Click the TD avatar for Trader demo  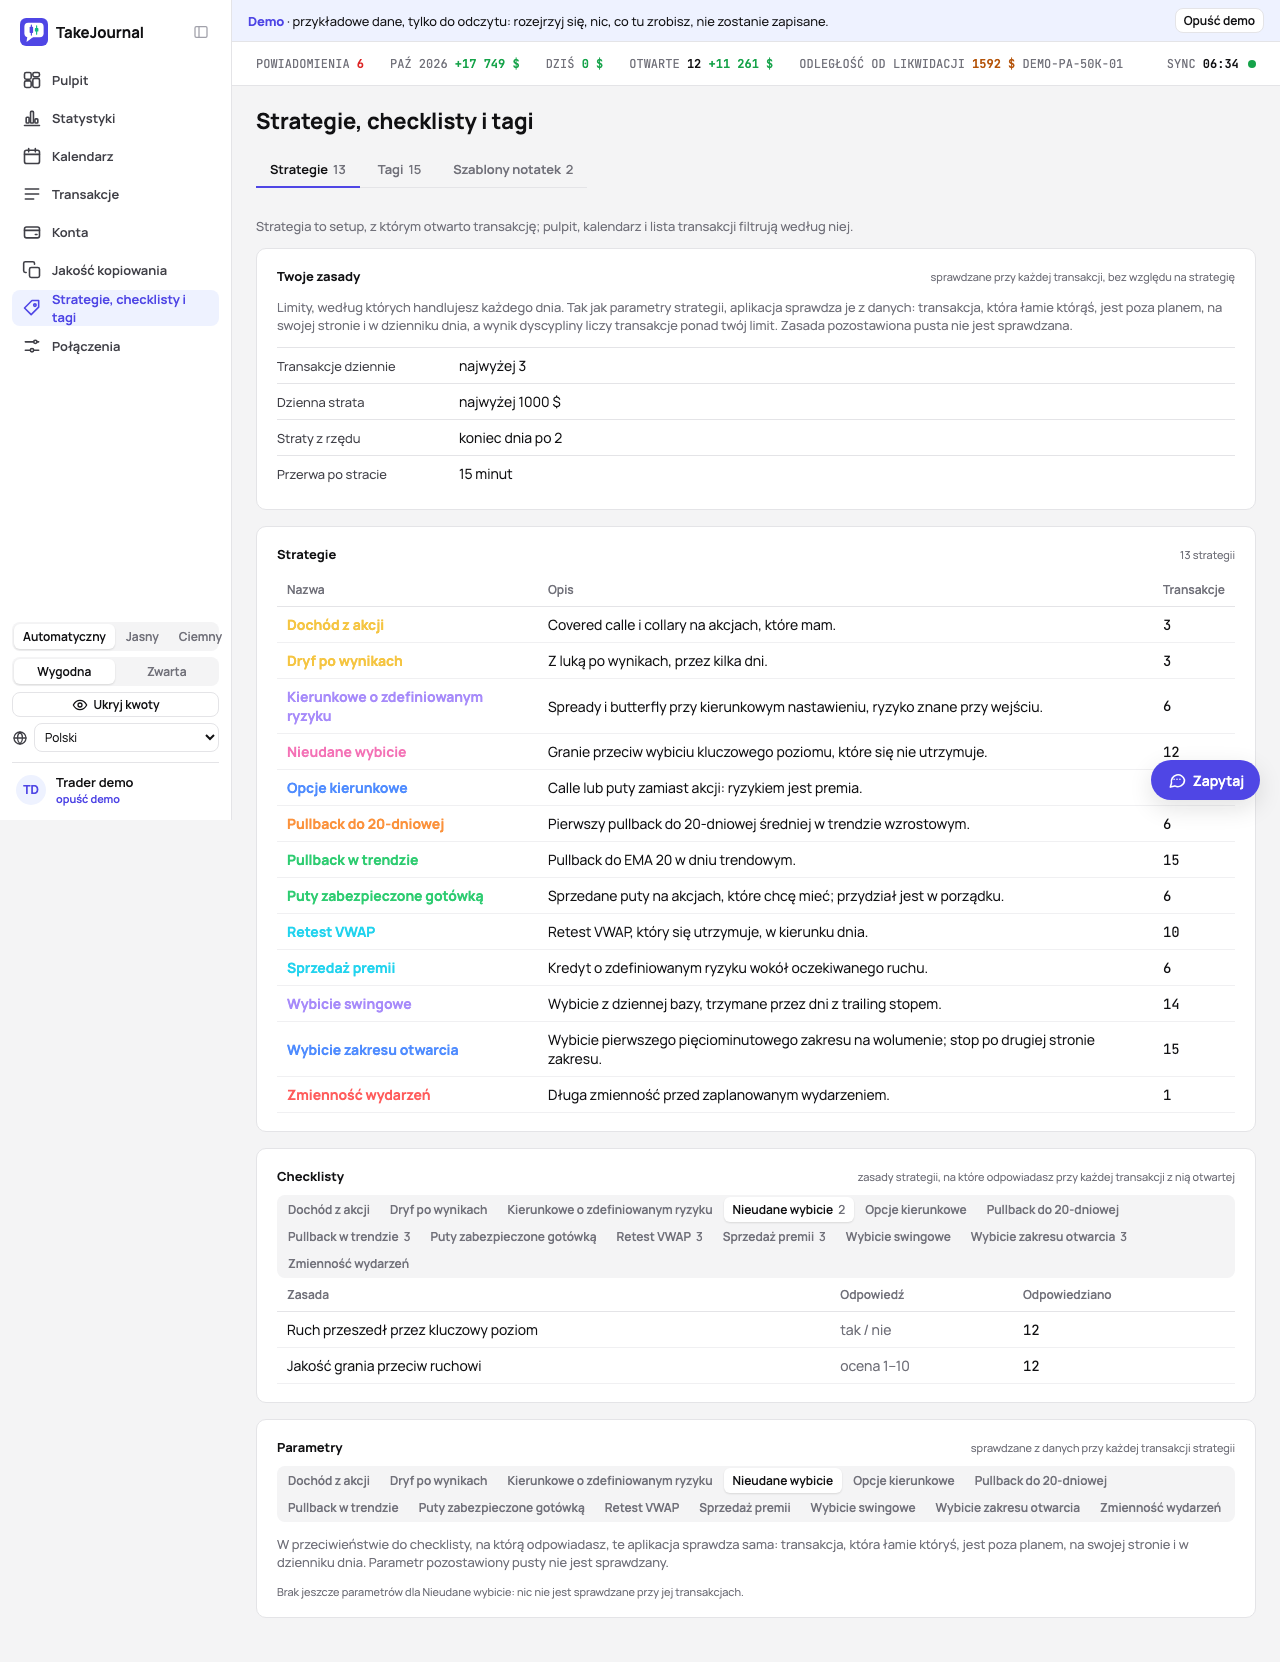coord(31,790)
